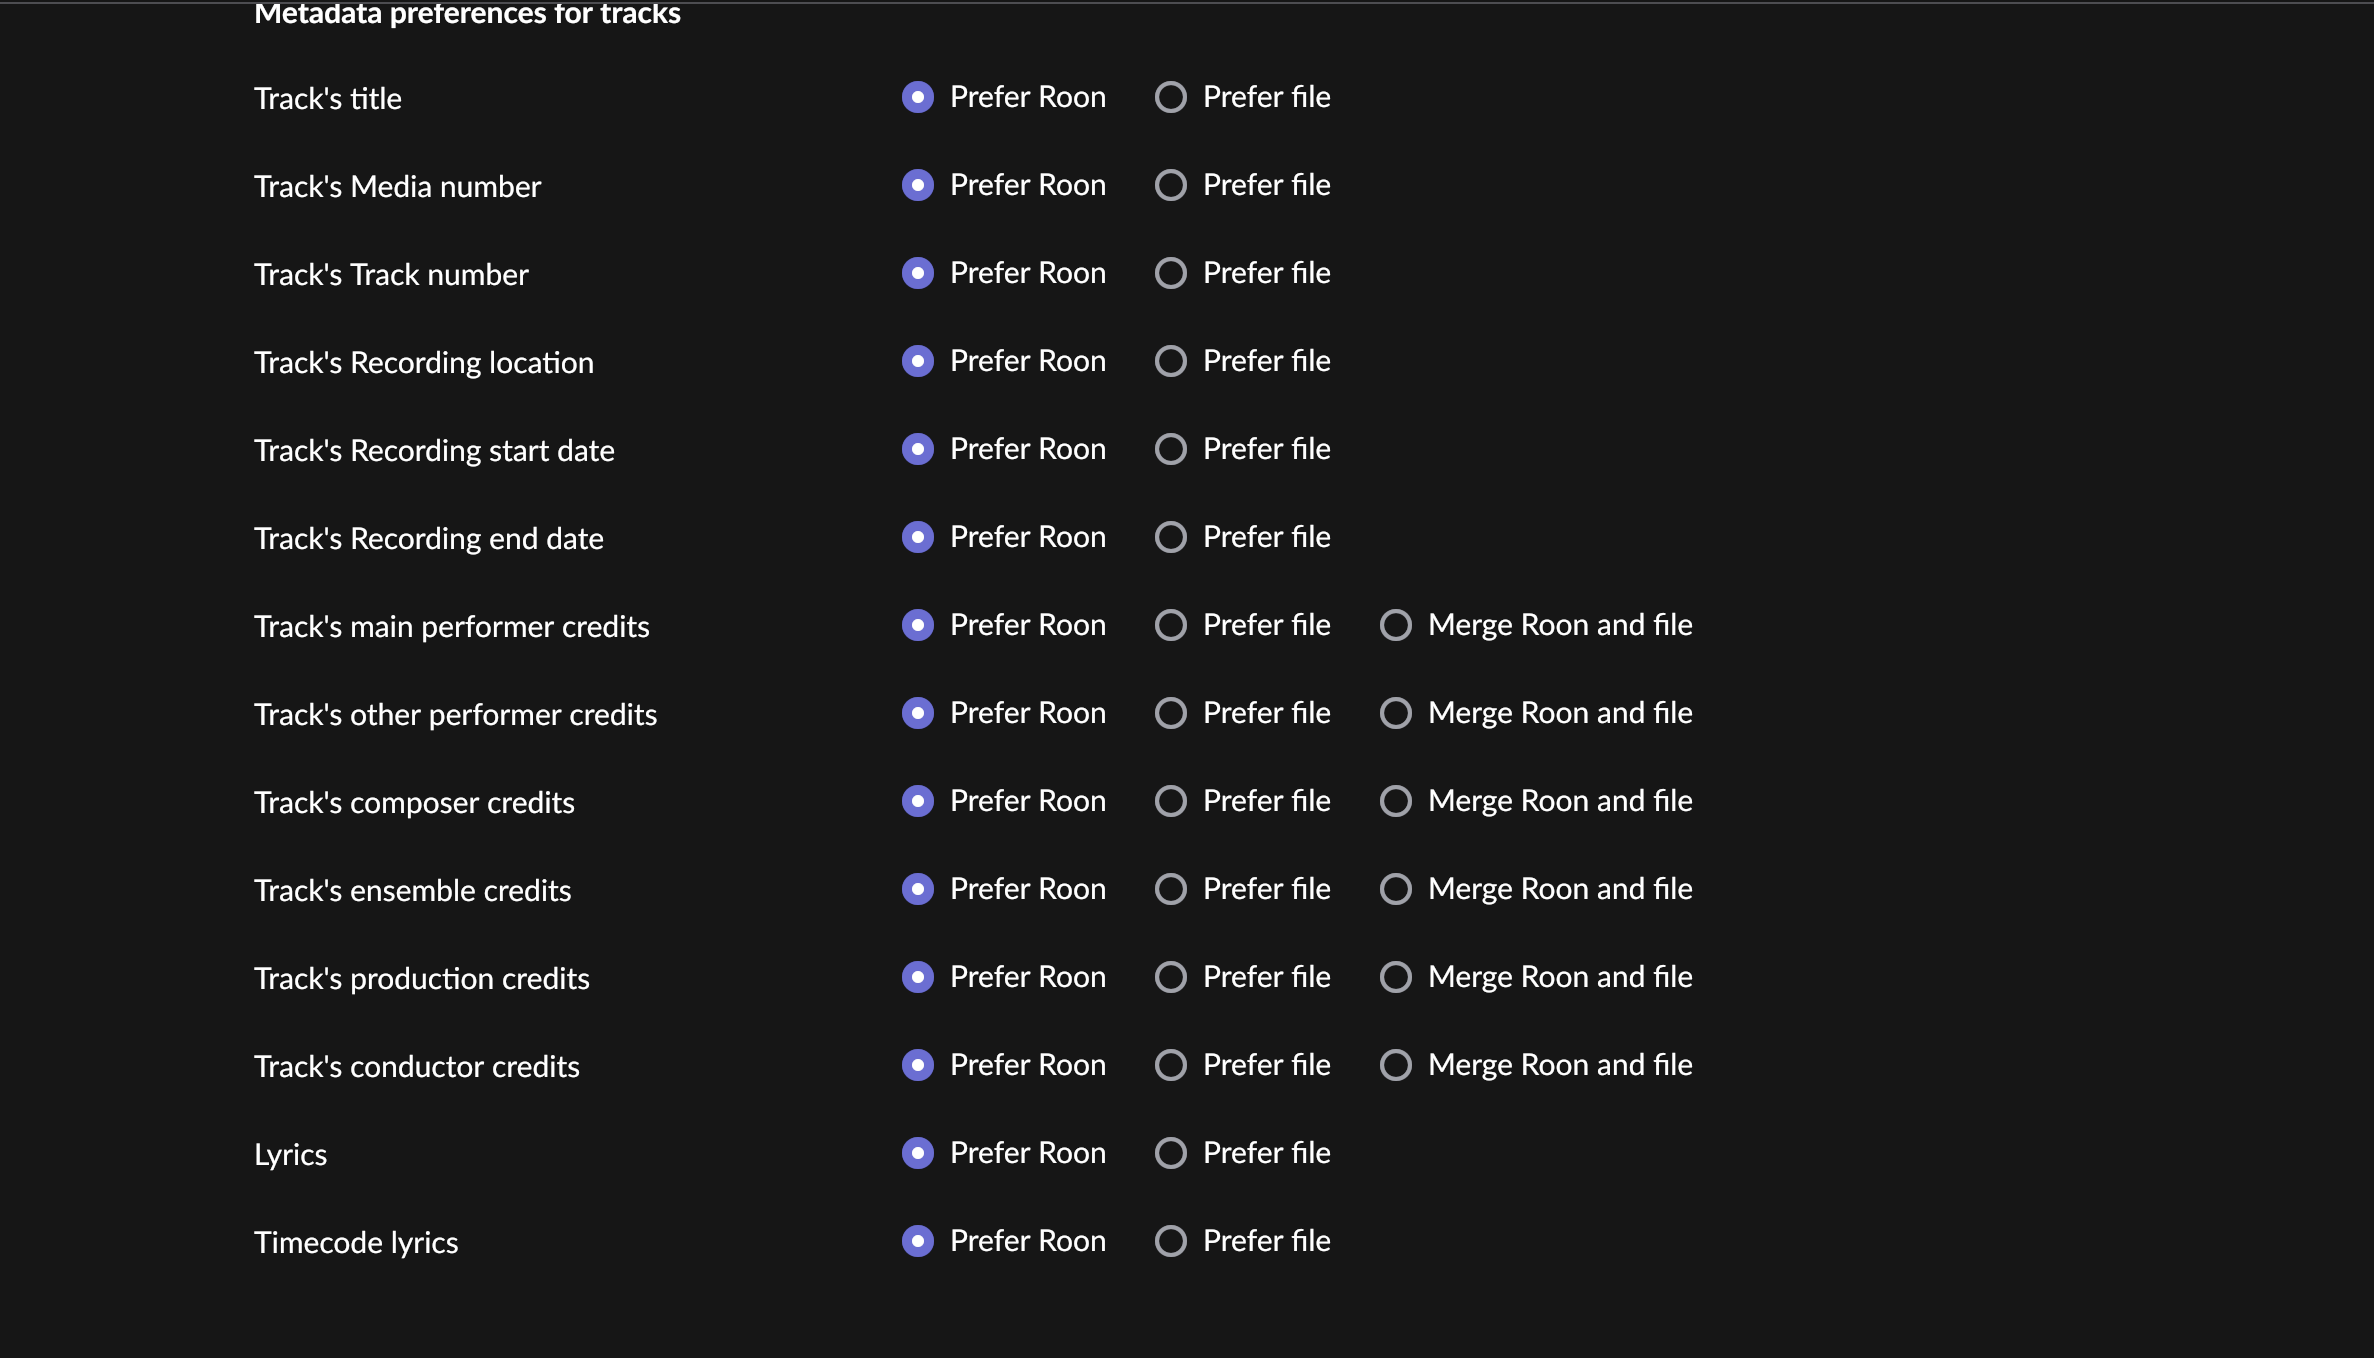Select Prefer Roon for conductor credits
Viewport: 2374px width, 1358px height.
918,1065
